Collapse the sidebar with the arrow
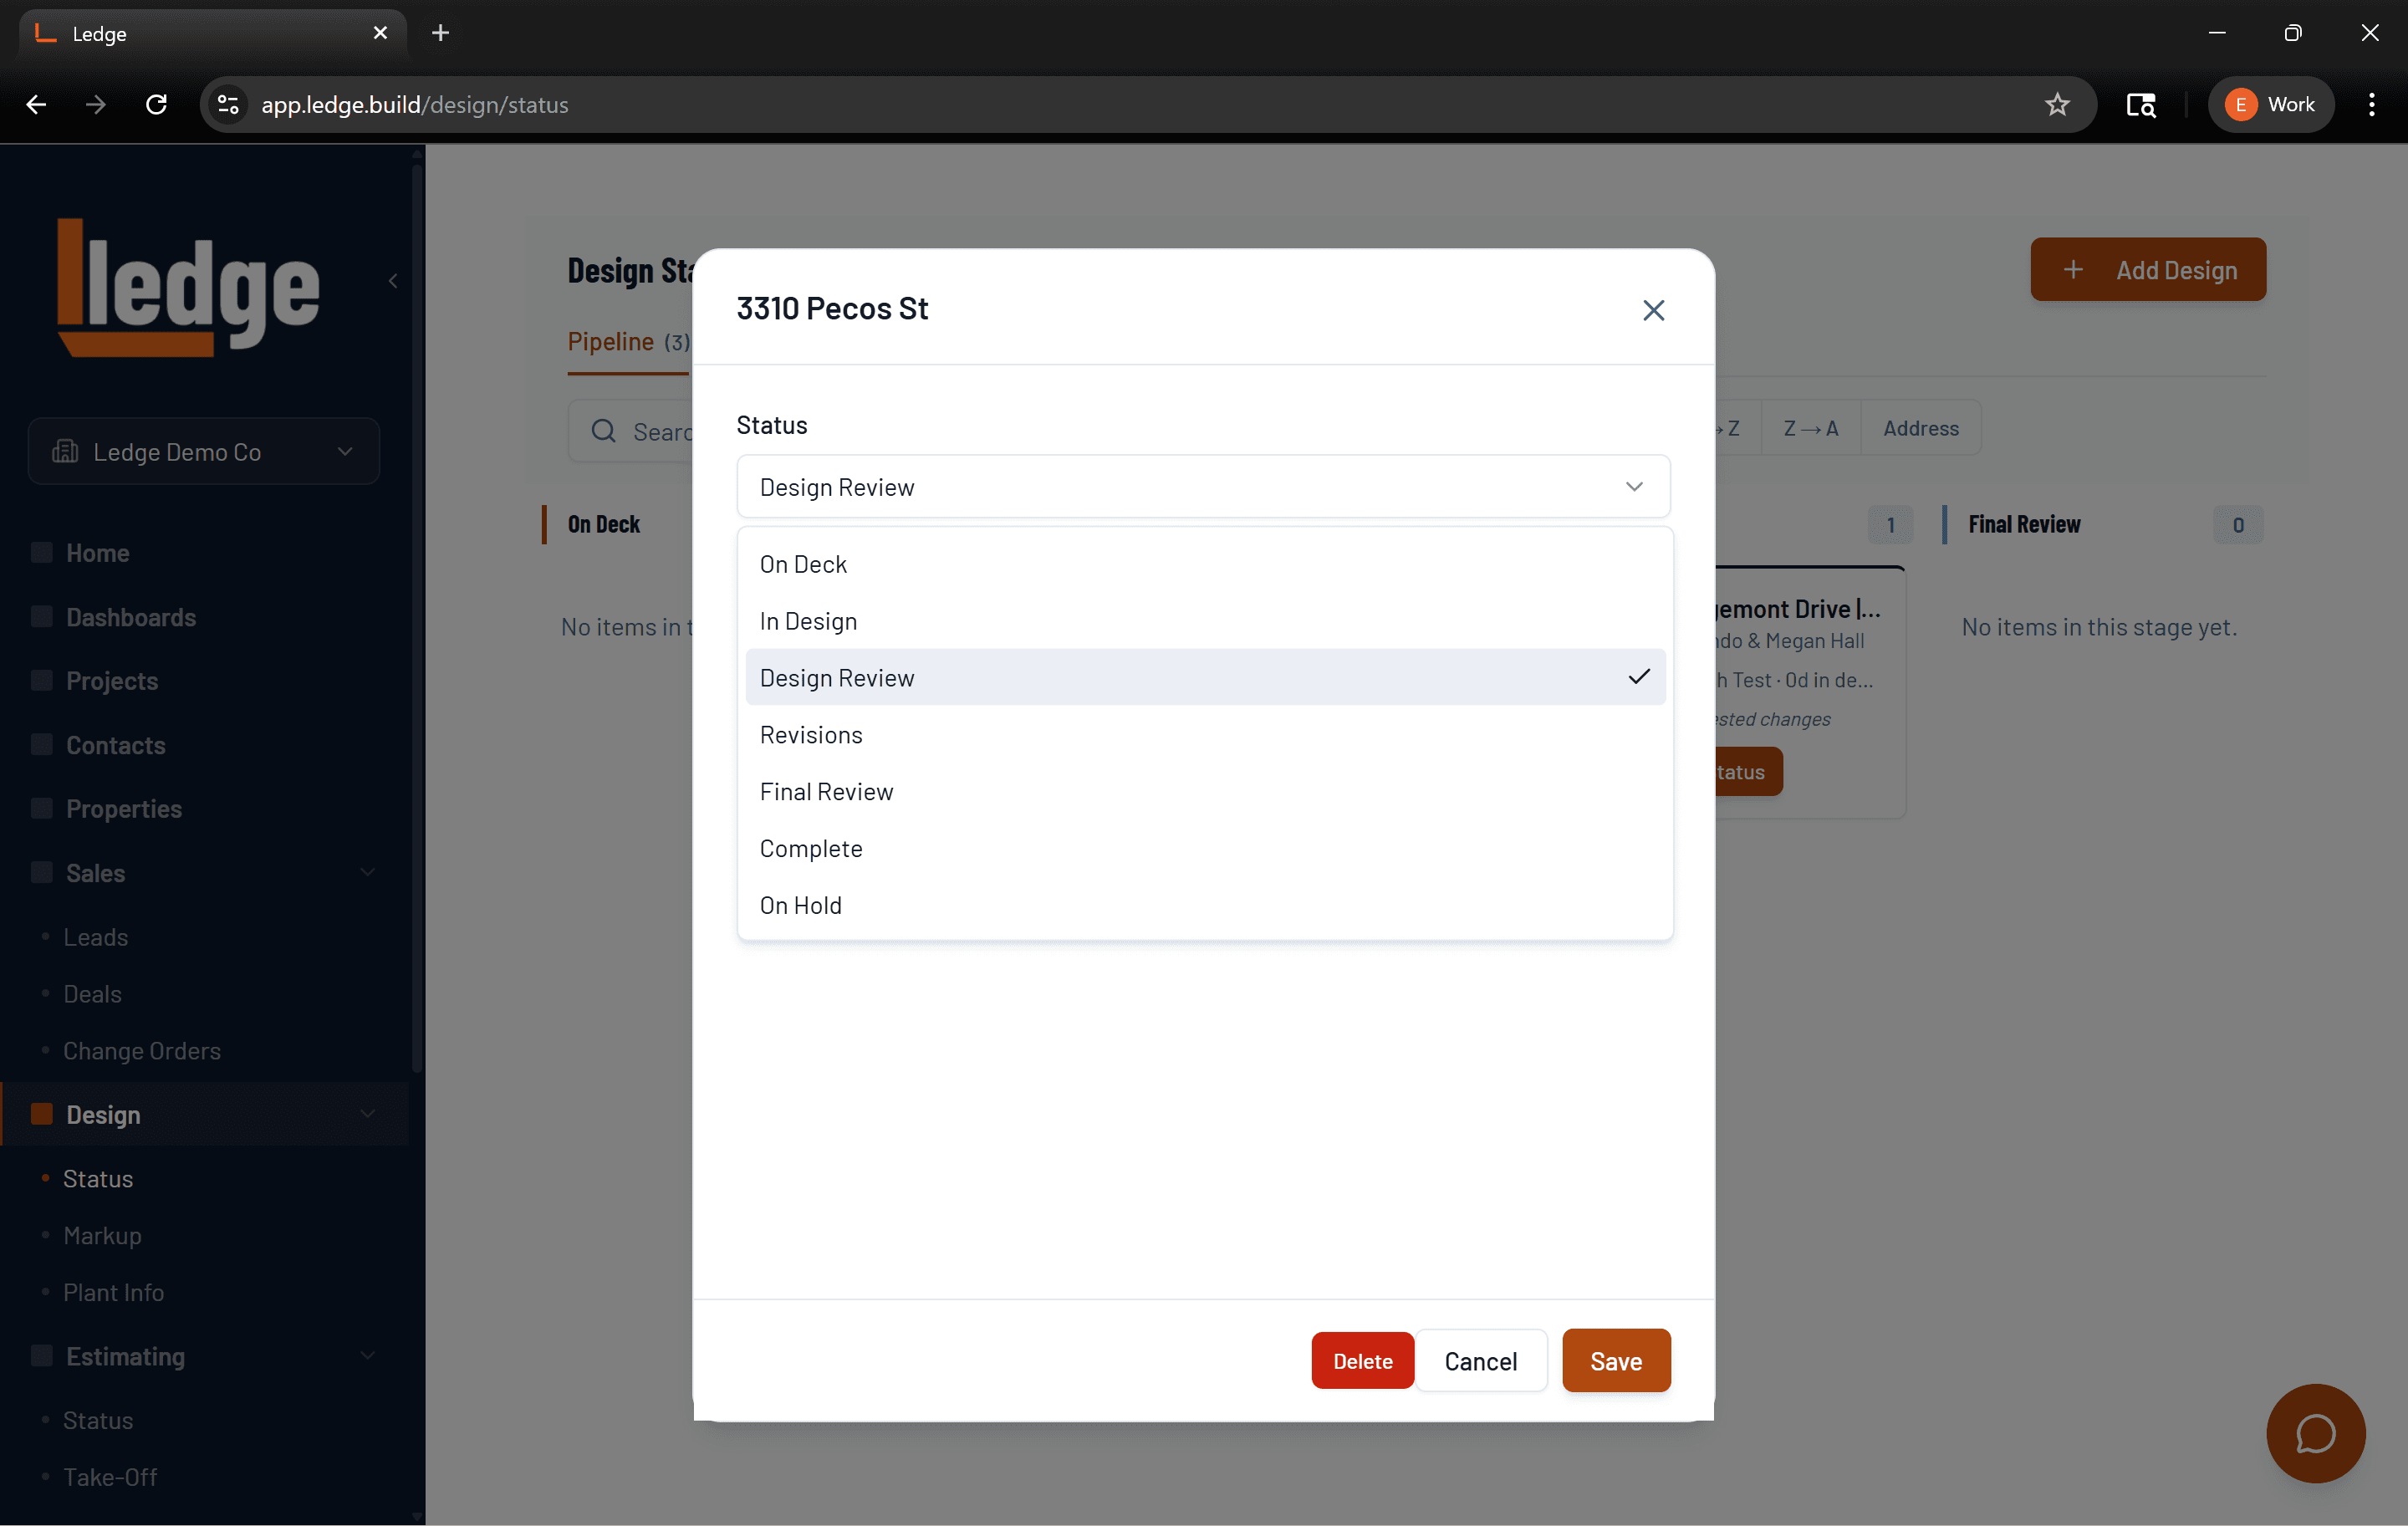This screenshot has height=1526, width=2408. click(x=393, y=281)
